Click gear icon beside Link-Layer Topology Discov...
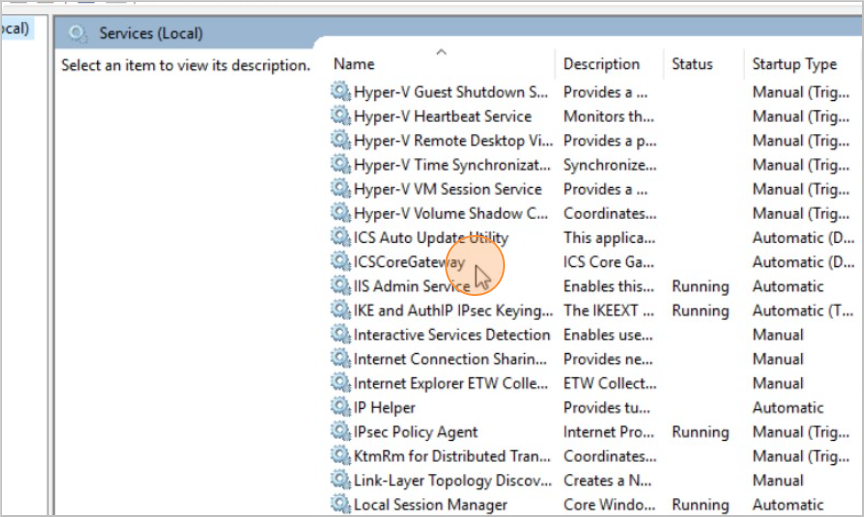864x517 pixels. 341,480
